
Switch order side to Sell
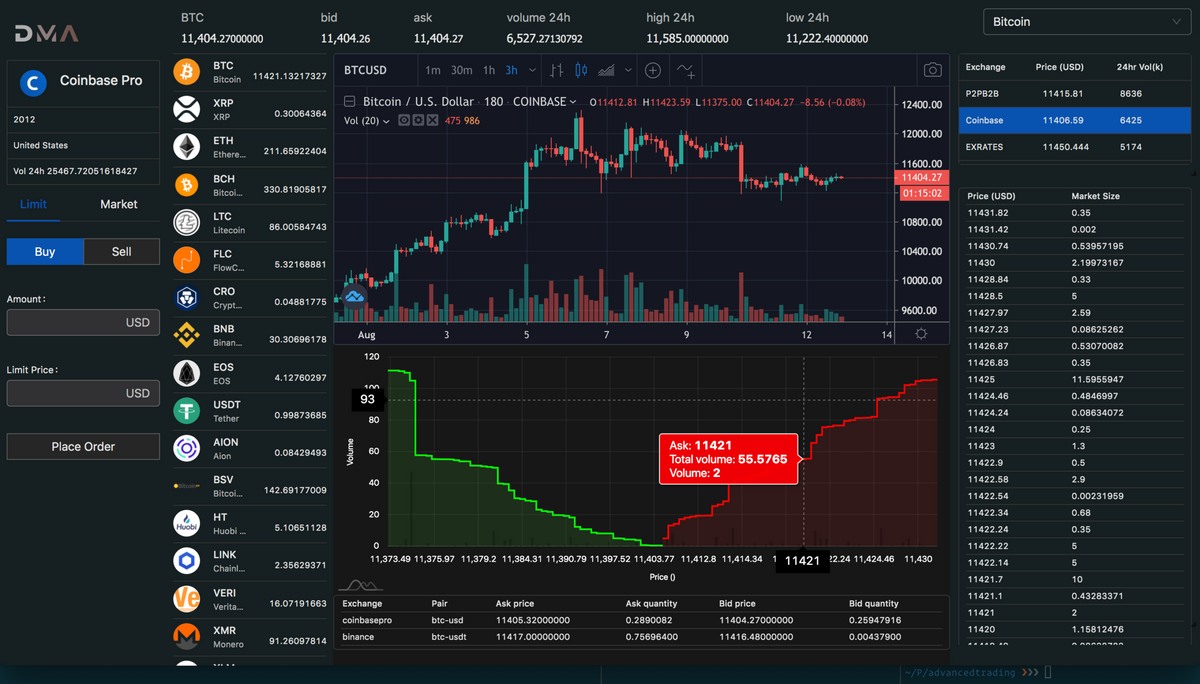click(x=121, y=252)
